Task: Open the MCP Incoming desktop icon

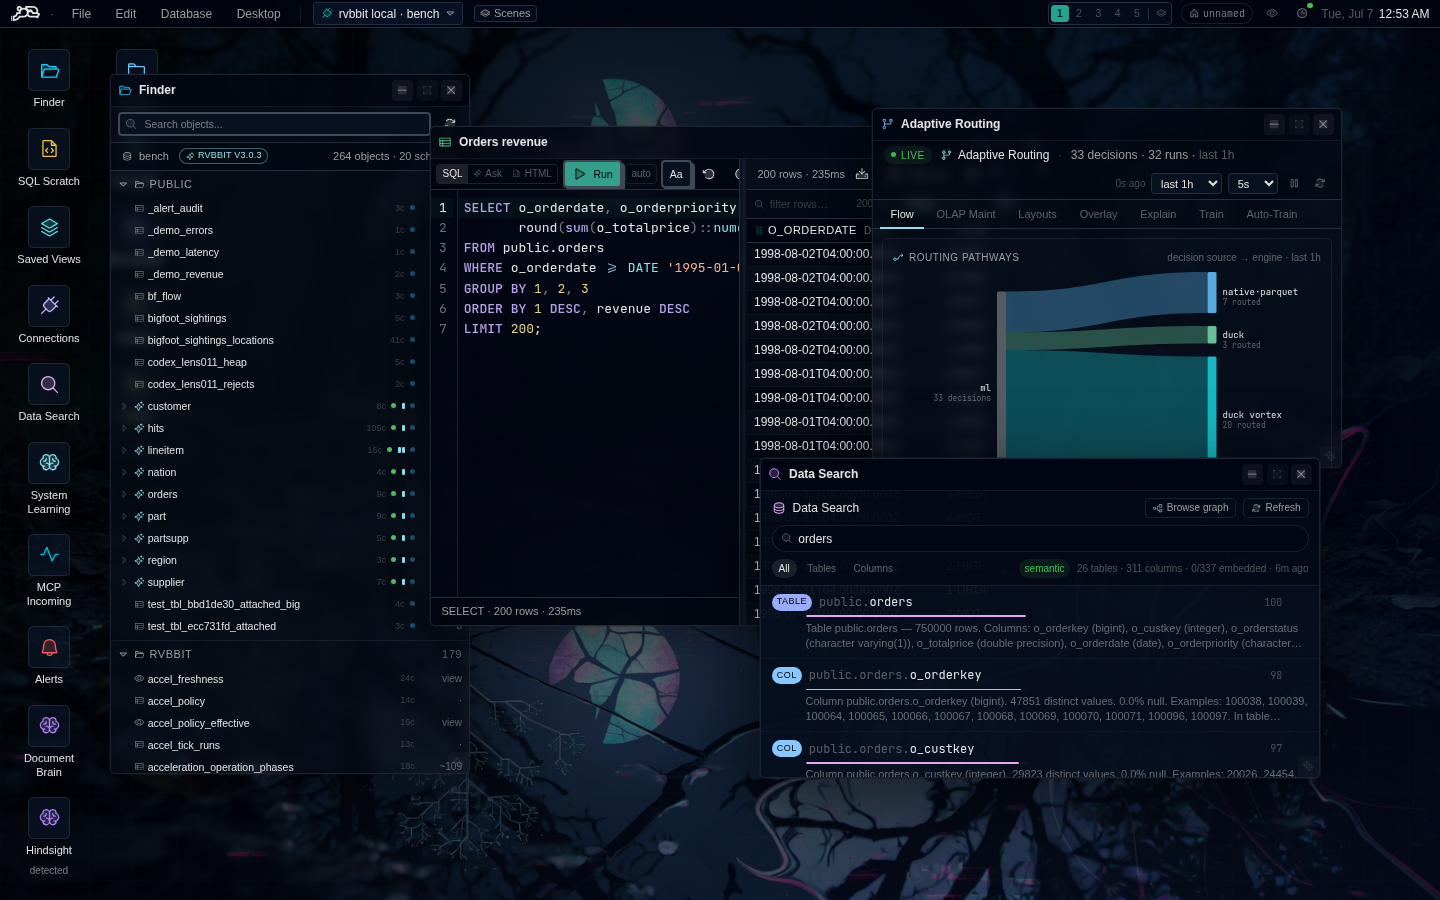Action: pos(49,555)
